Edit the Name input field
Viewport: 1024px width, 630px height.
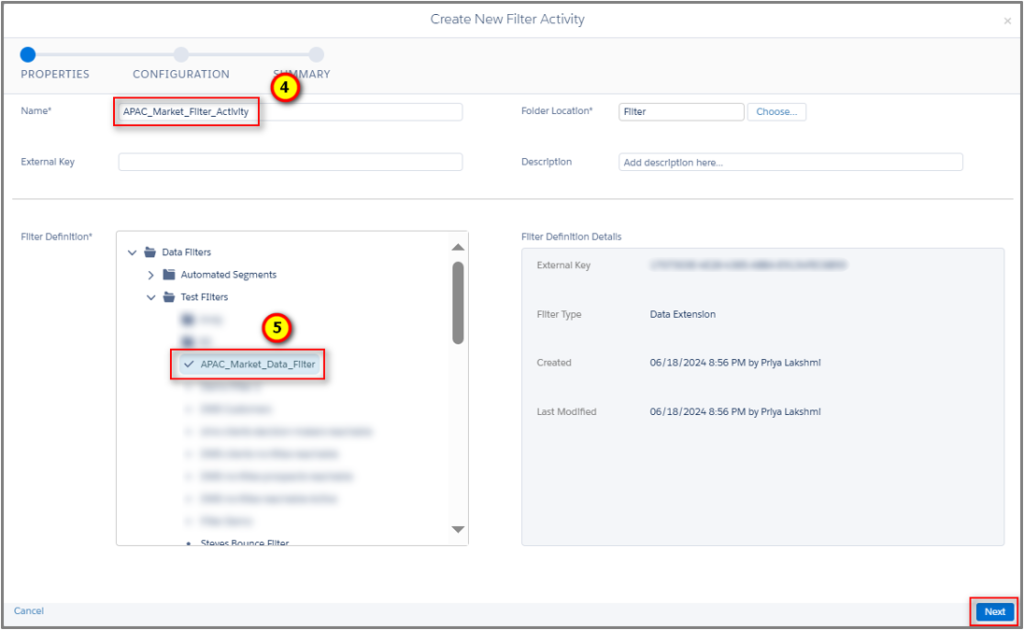tap(290, 112)
